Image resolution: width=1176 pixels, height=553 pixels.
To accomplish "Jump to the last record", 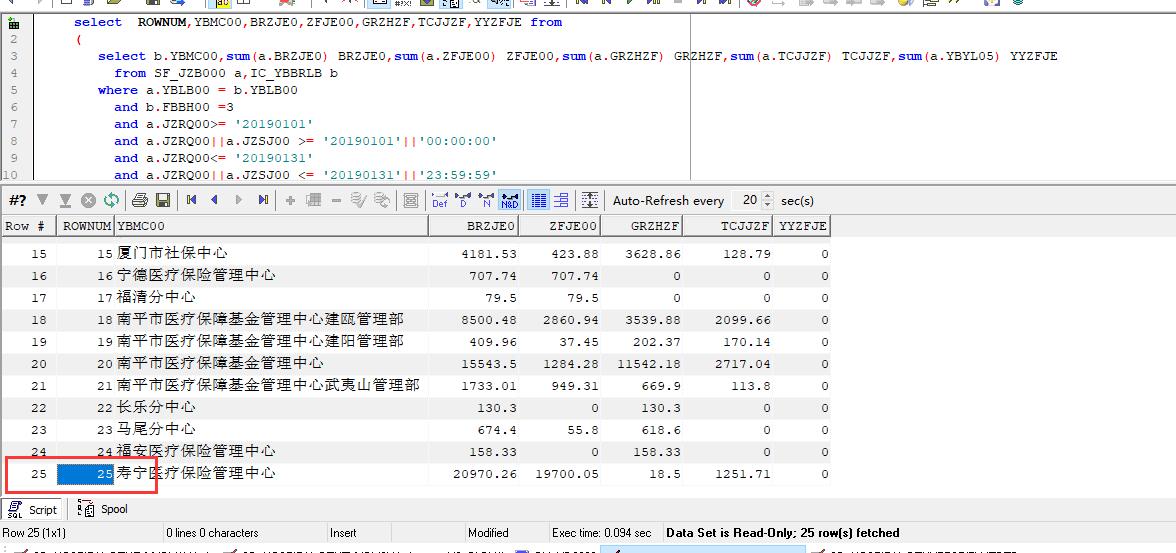I will pyautogui.click(x=262, y=200).
